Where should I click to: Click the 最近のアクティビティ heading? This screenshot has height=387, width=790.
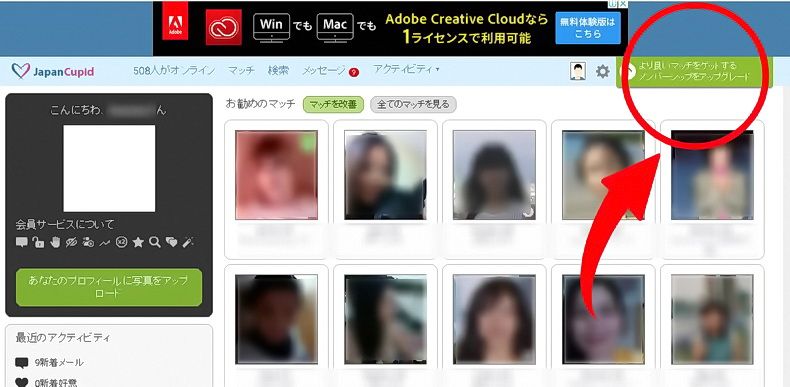[63, 338]
